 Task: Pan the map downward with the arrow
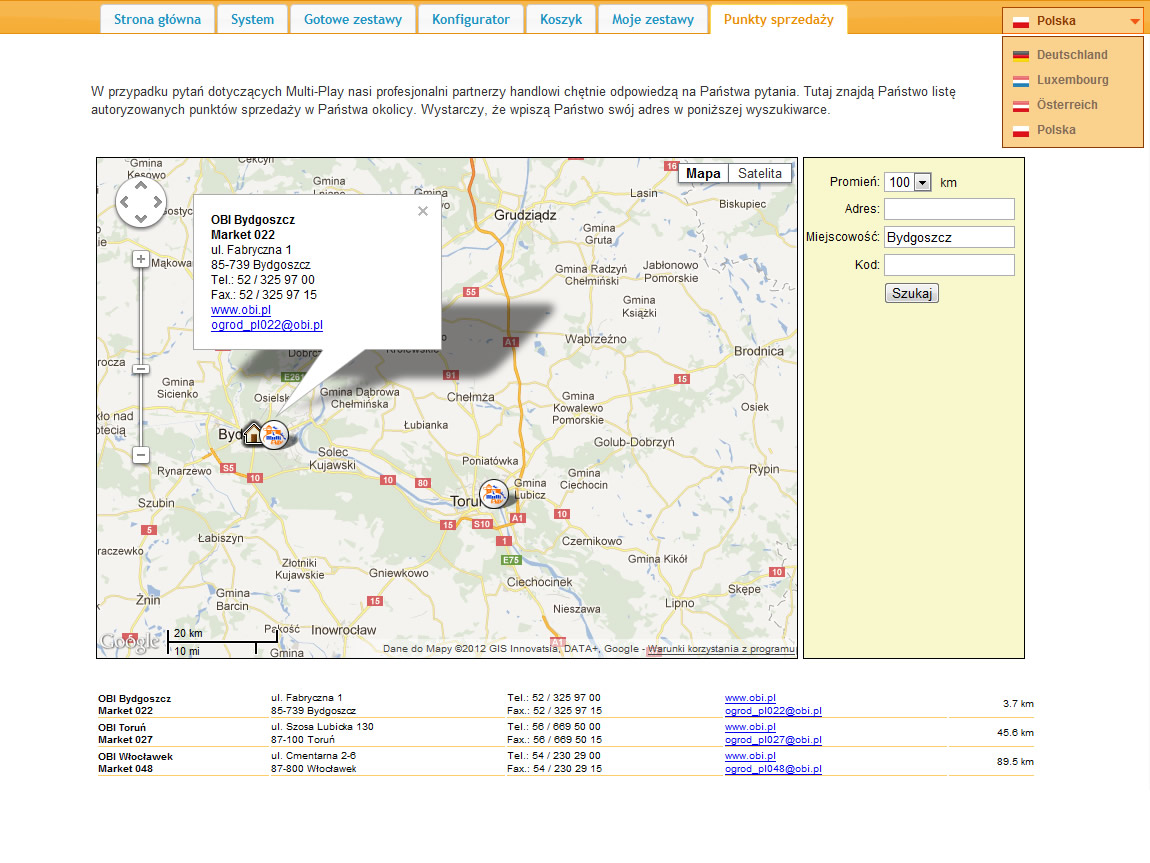point(141,218)
